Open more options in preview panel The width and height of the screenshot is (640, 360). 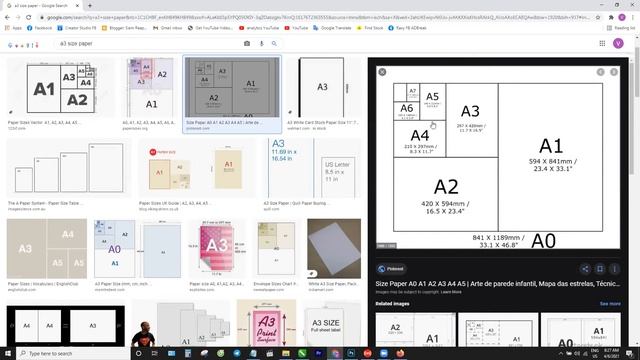tap(614, 269)
